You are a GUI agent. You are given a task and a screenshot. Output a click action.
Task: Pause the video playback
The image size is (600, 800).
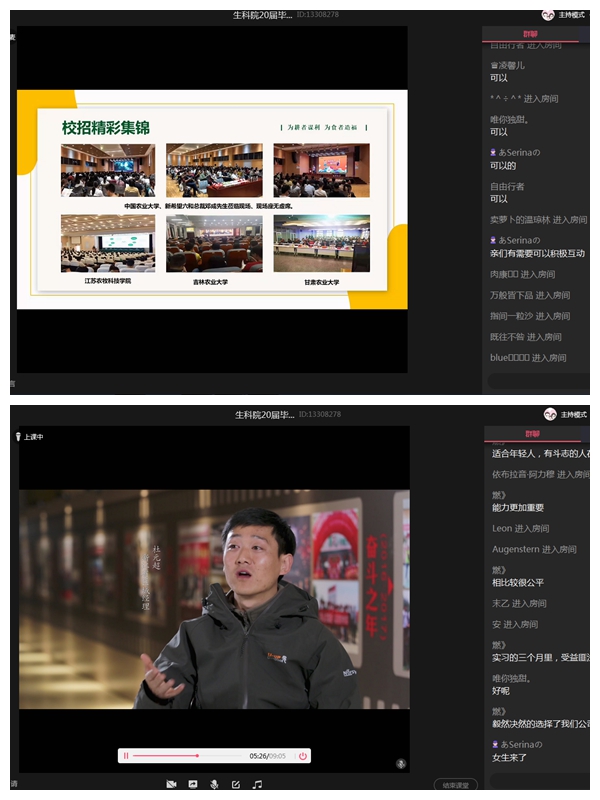[x=126, y=756]
